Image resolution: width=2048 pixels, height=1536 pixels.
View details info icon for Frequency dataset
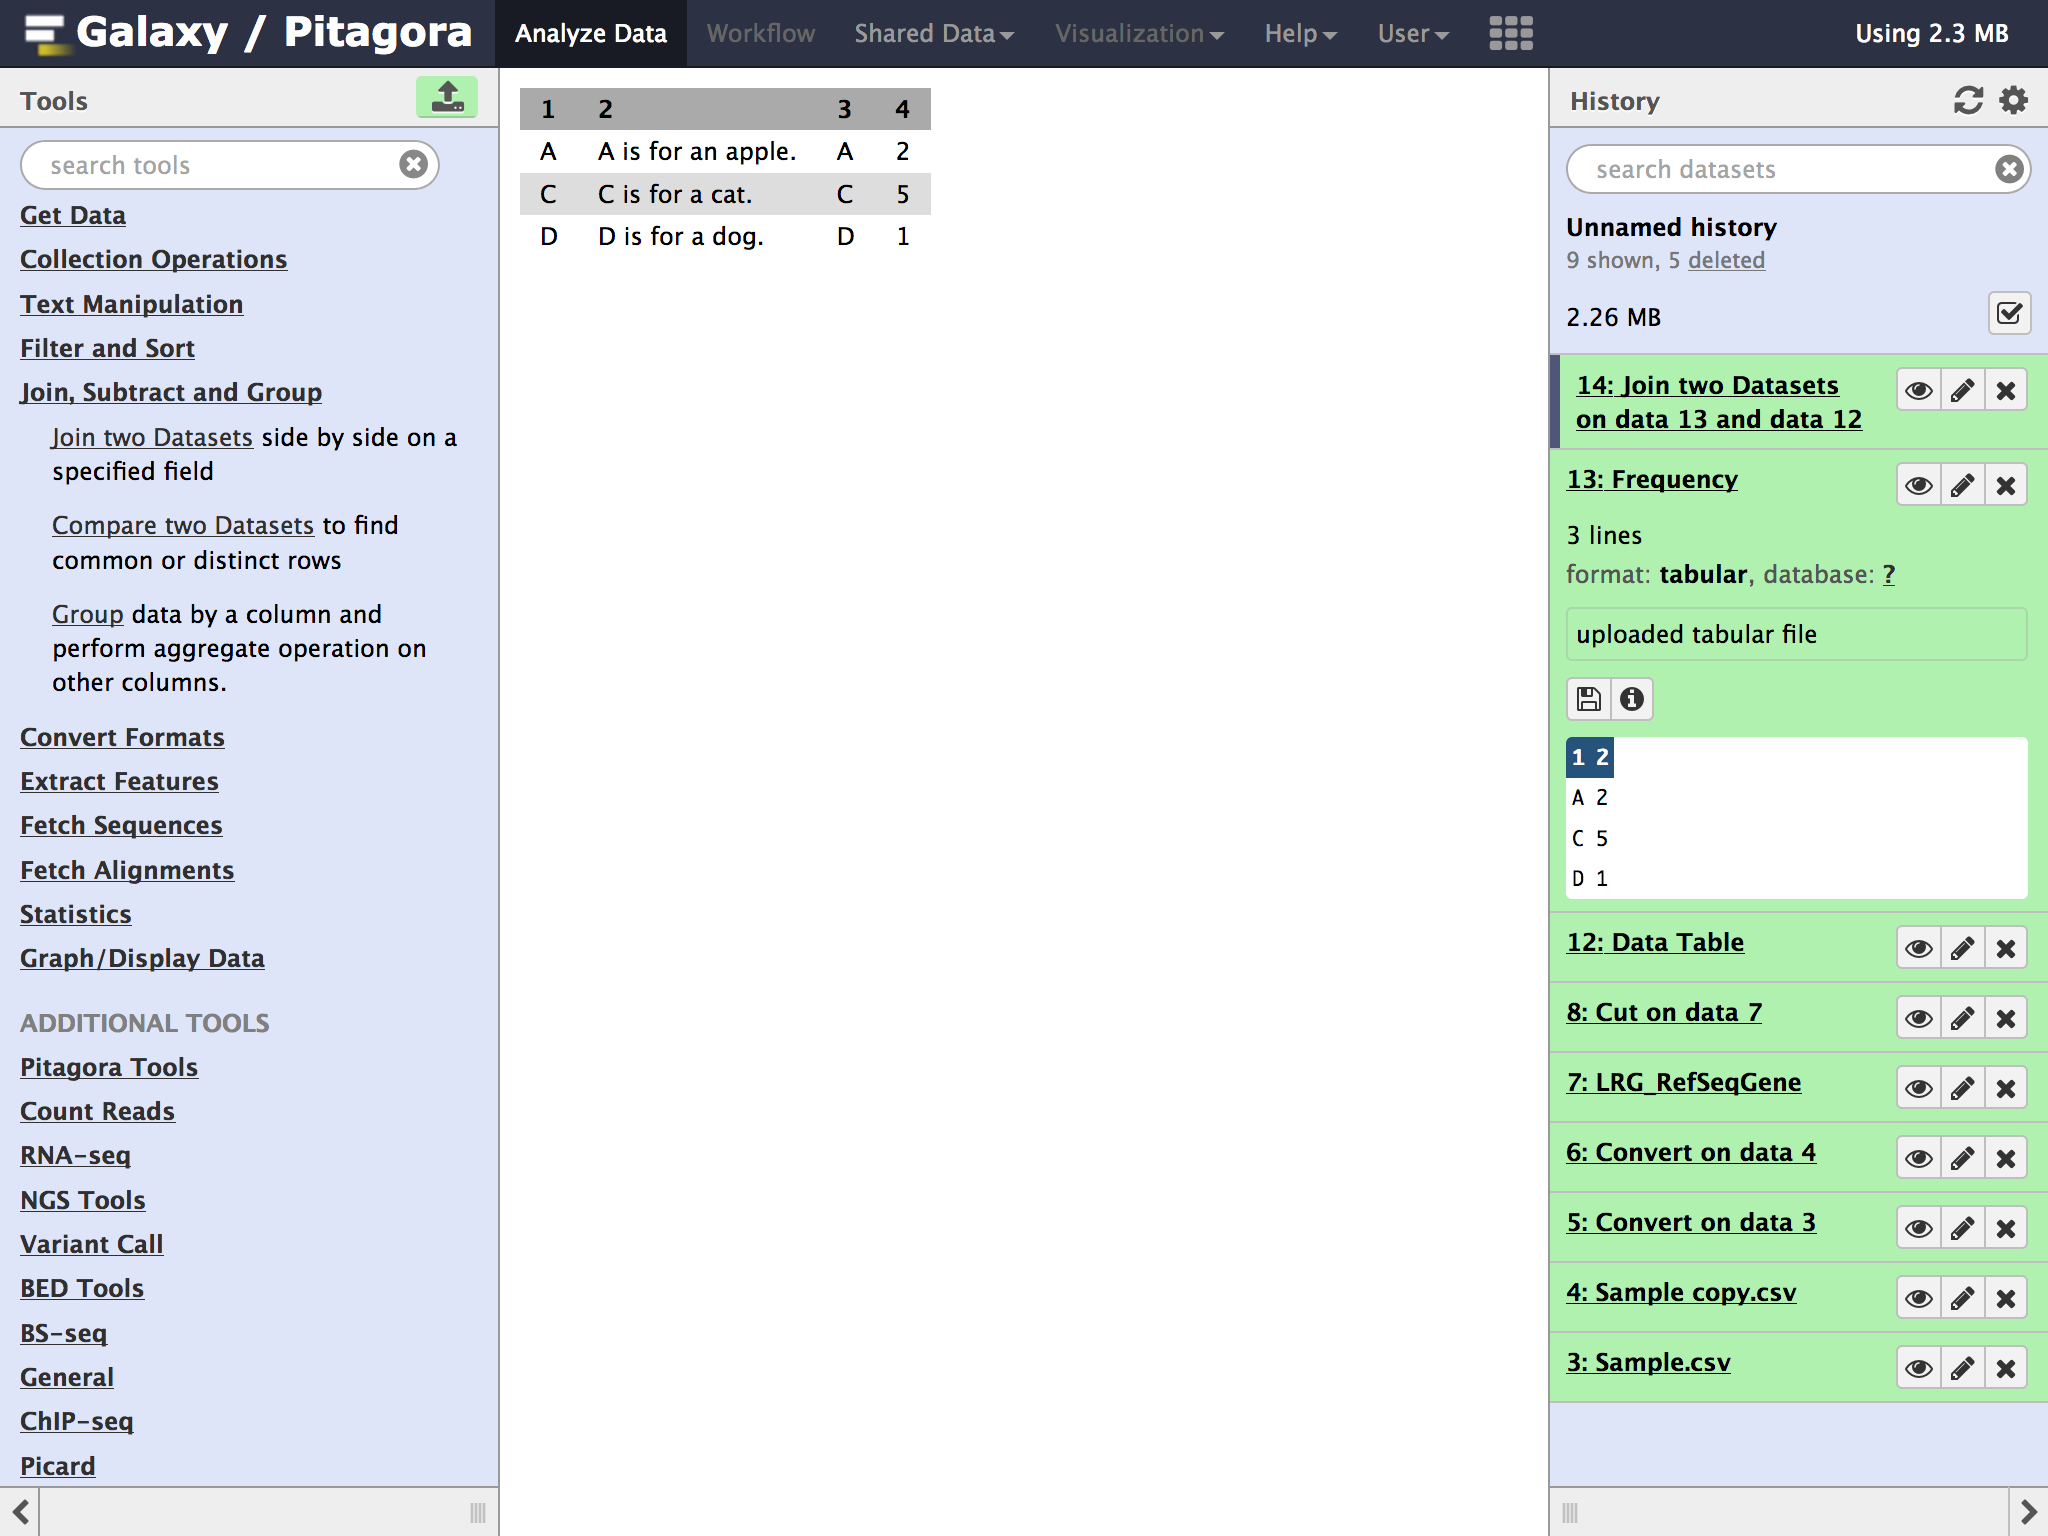pos(1632,699)
